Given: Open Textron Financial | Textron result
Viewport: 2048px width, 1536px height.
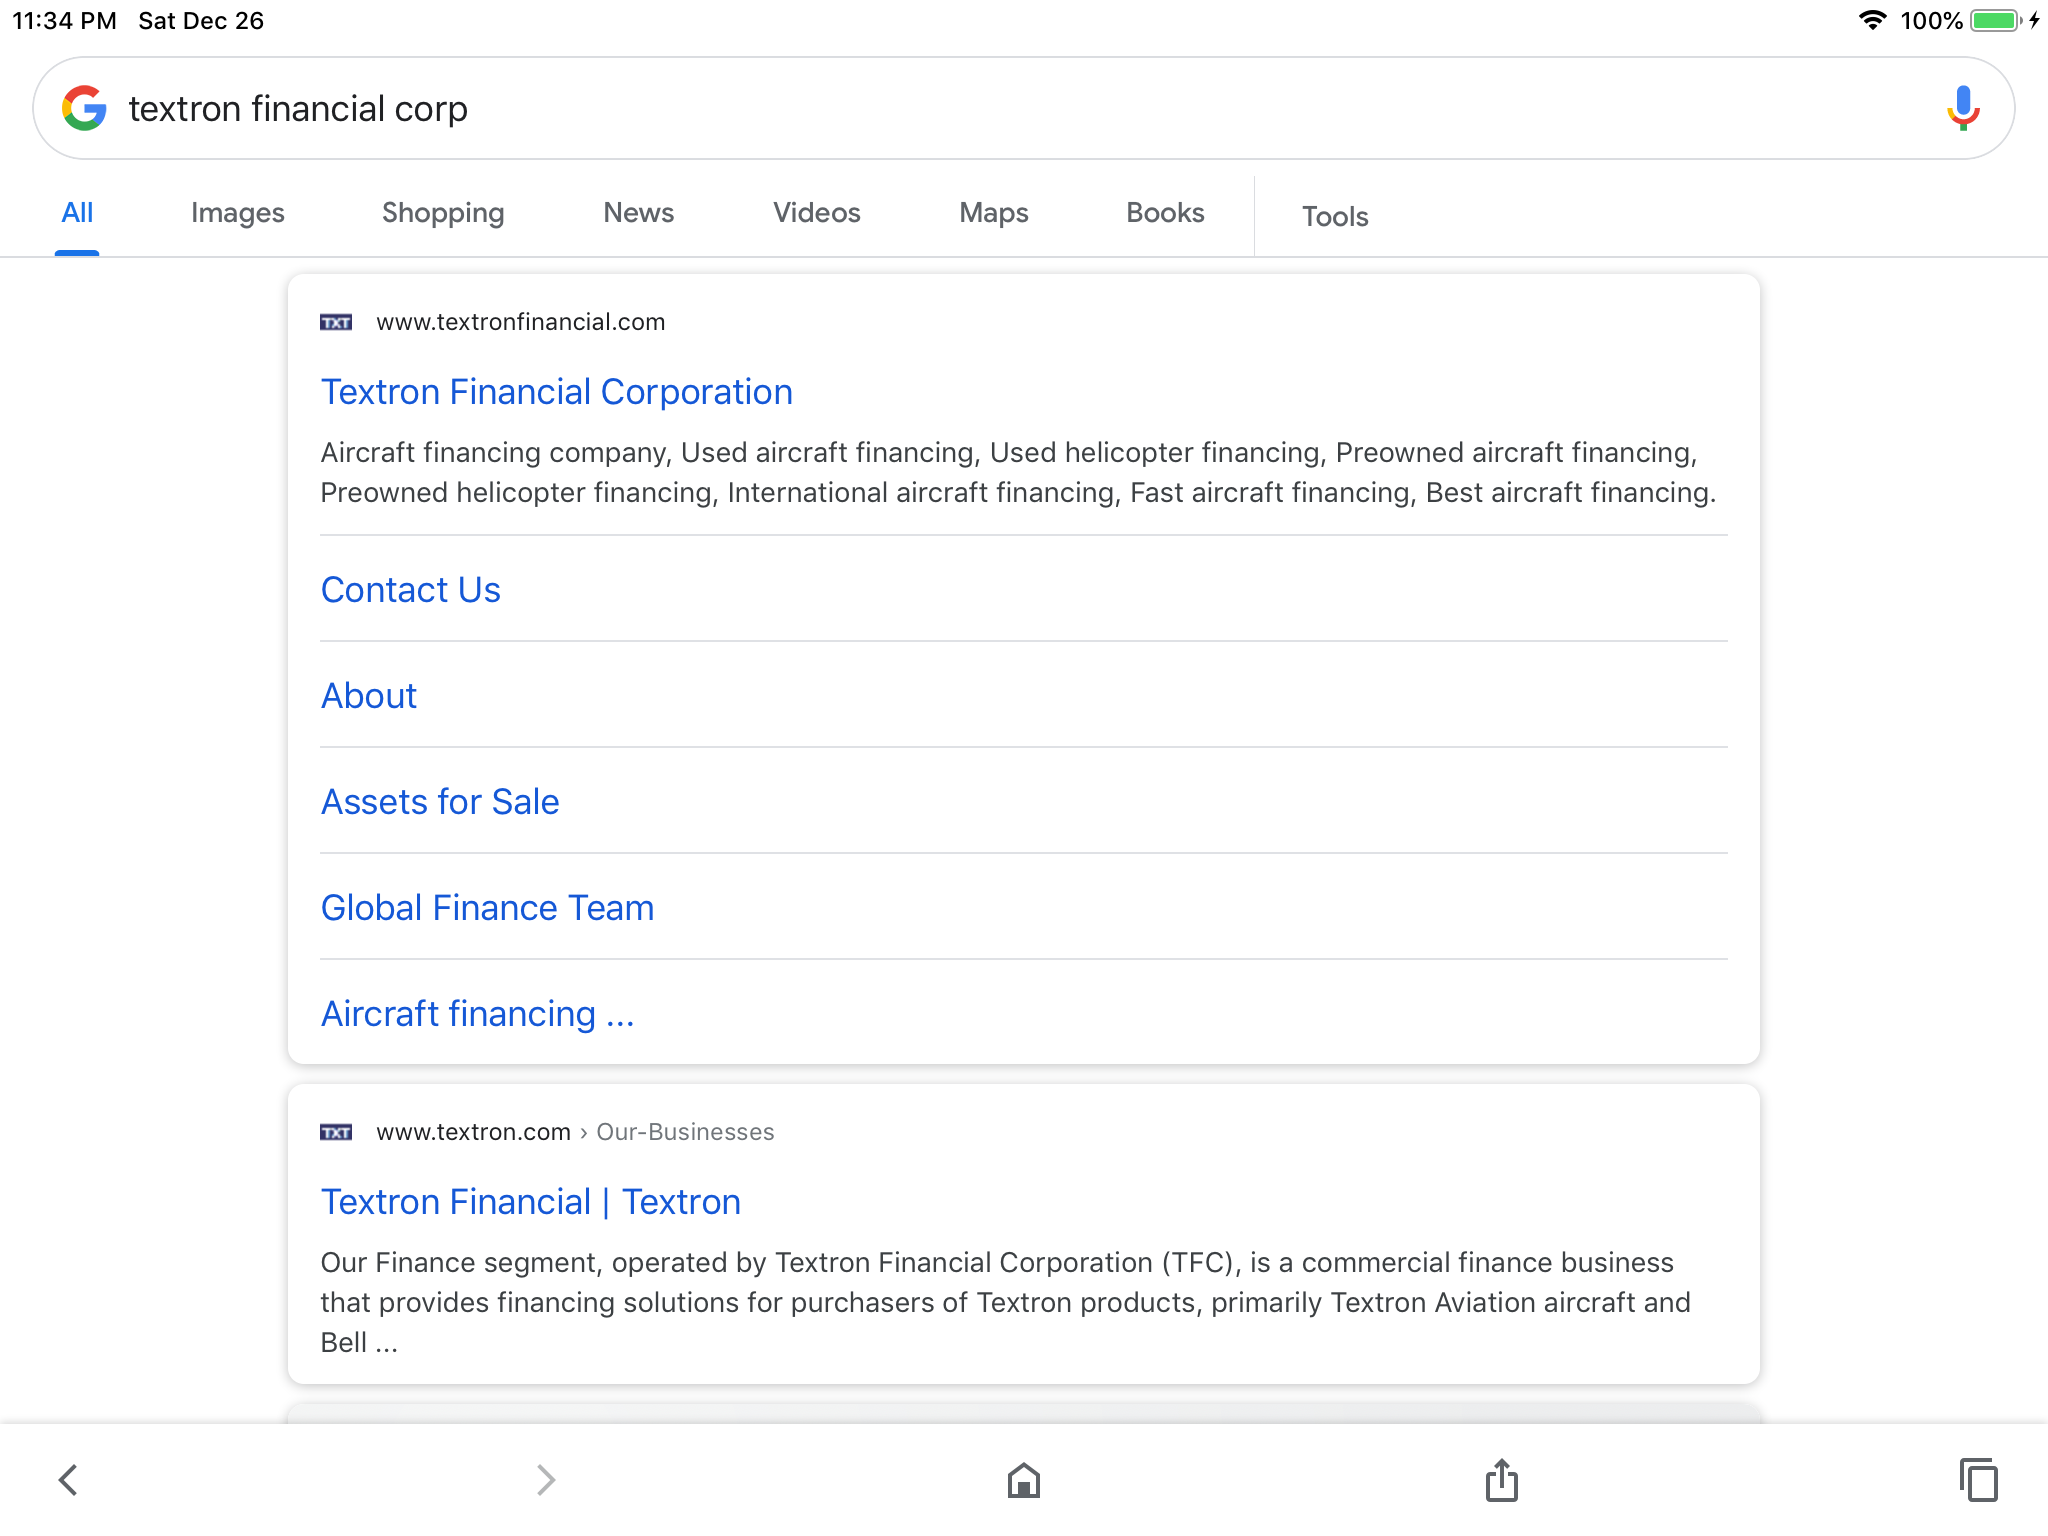Looking at the screenshot, I should click(531, 1202).
